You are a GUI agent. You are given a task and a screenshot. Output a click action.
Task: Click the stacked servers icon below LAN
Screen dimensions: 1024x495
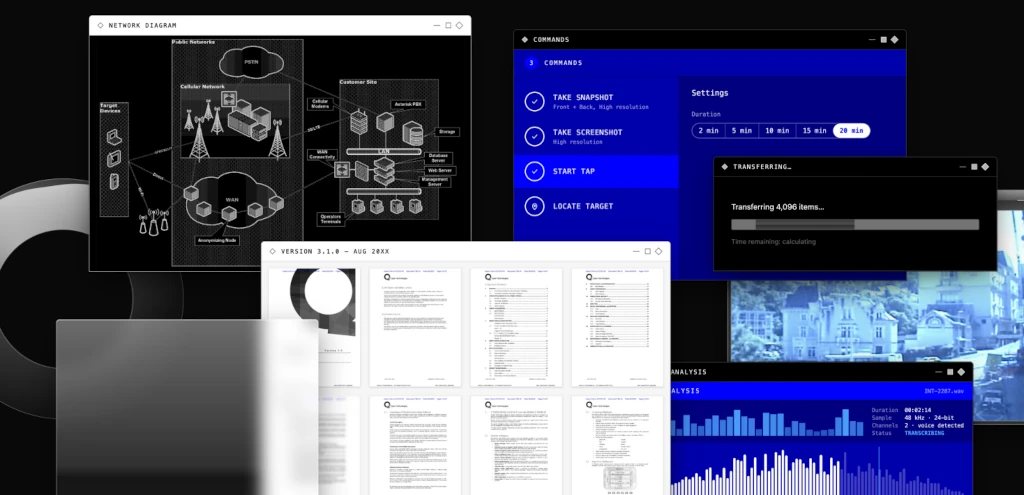pyautogui.click(x=385, y=172)
